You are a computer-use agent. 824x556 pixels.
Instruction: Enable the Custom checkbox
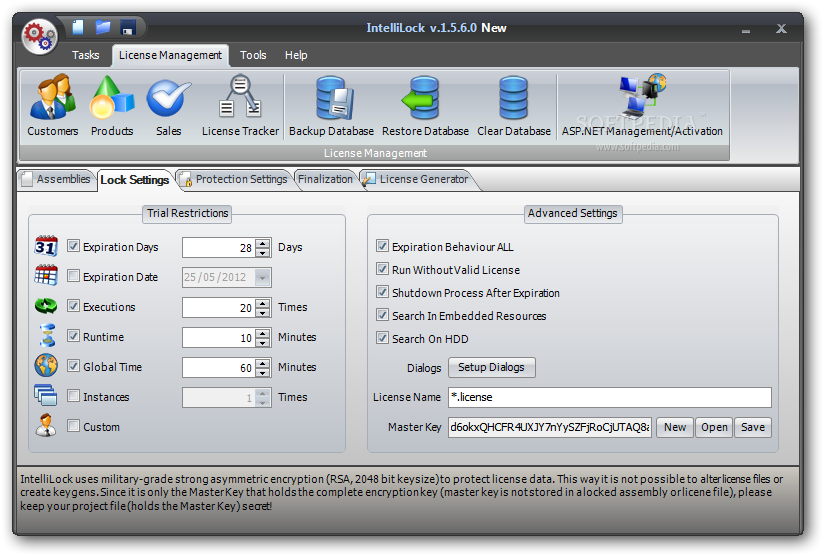[x=73, y=426]
